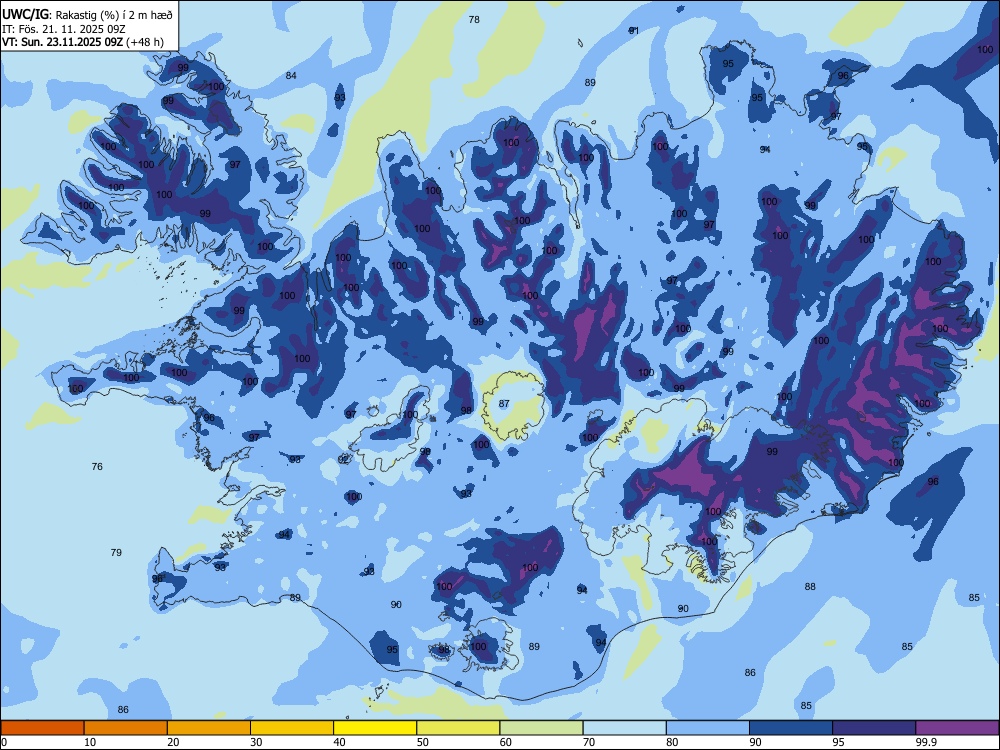Click the 60–70 light green legend swatch

(x=541, y=728)
